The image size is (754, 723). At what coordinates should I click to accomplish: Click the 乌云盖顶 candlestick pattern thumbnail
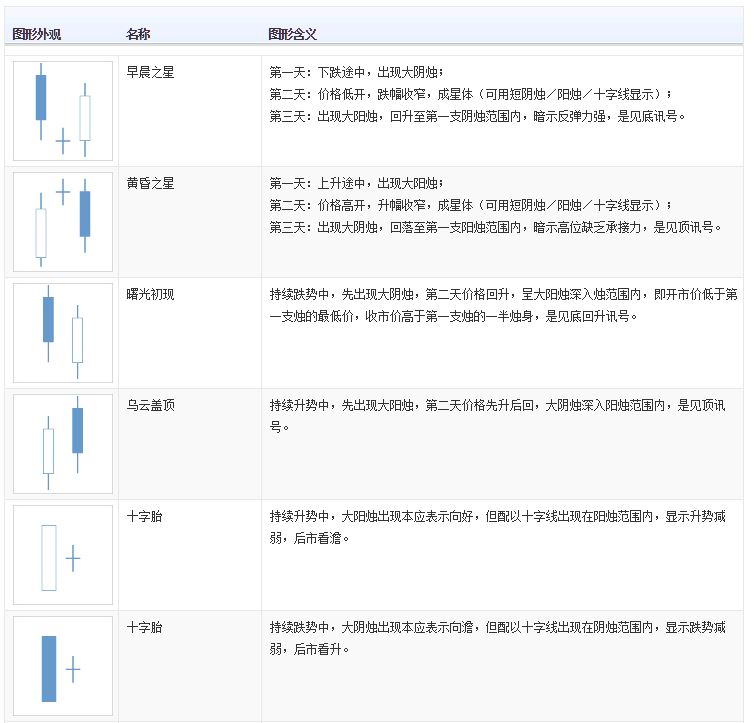pos(63,444)
